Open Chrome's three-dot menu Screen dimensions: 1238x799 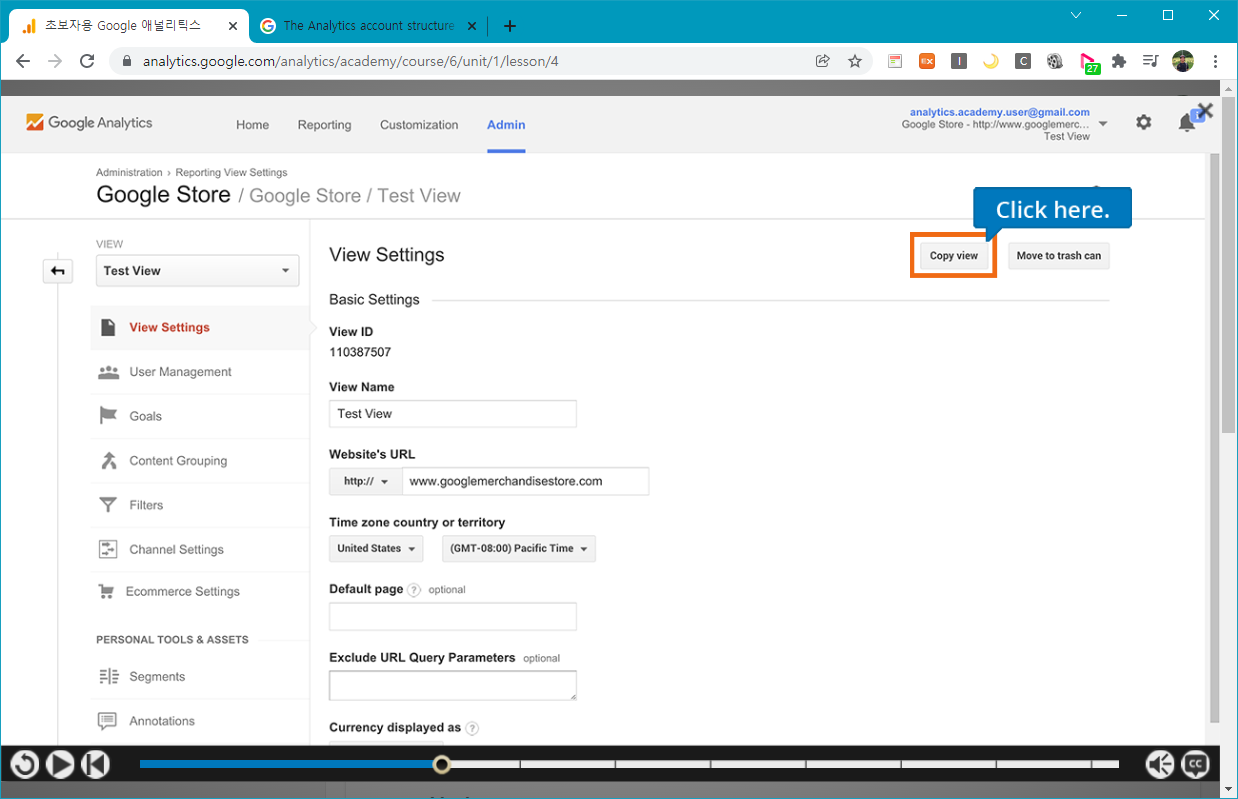click(x=1215, y=61)
